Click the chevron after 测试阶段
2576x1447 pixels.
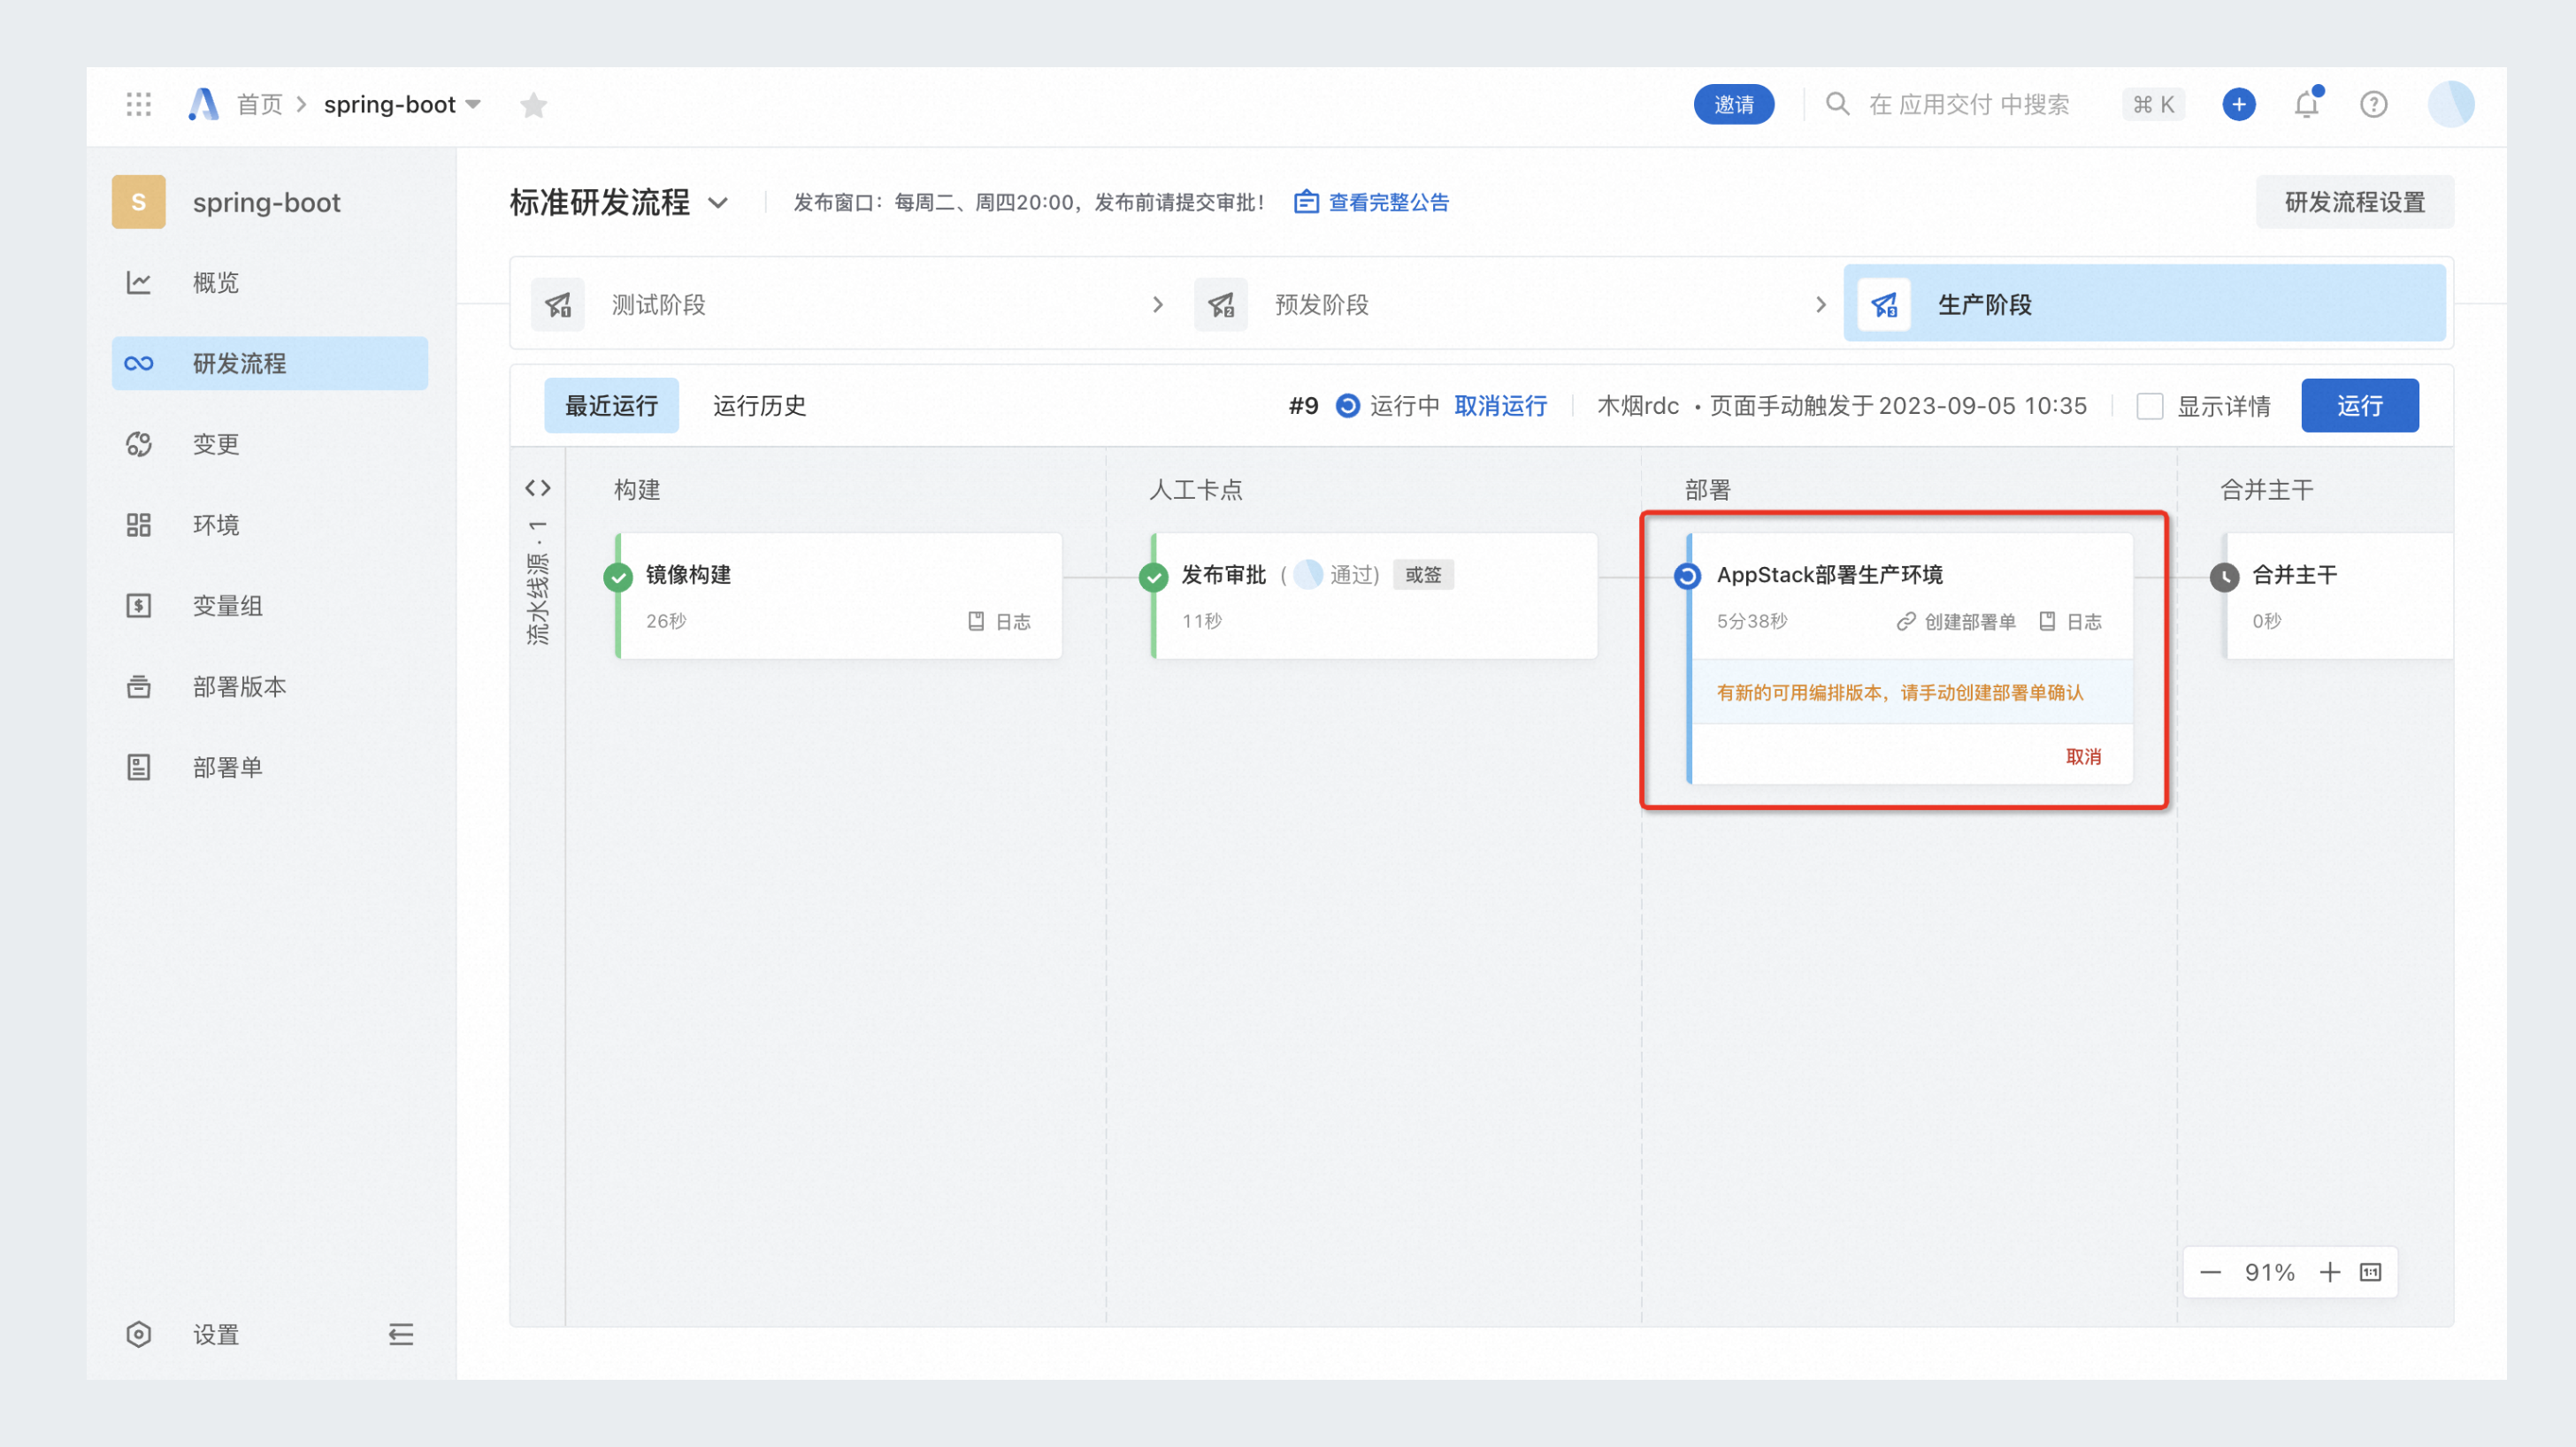pyautogui.click(x=1158, y=304)
